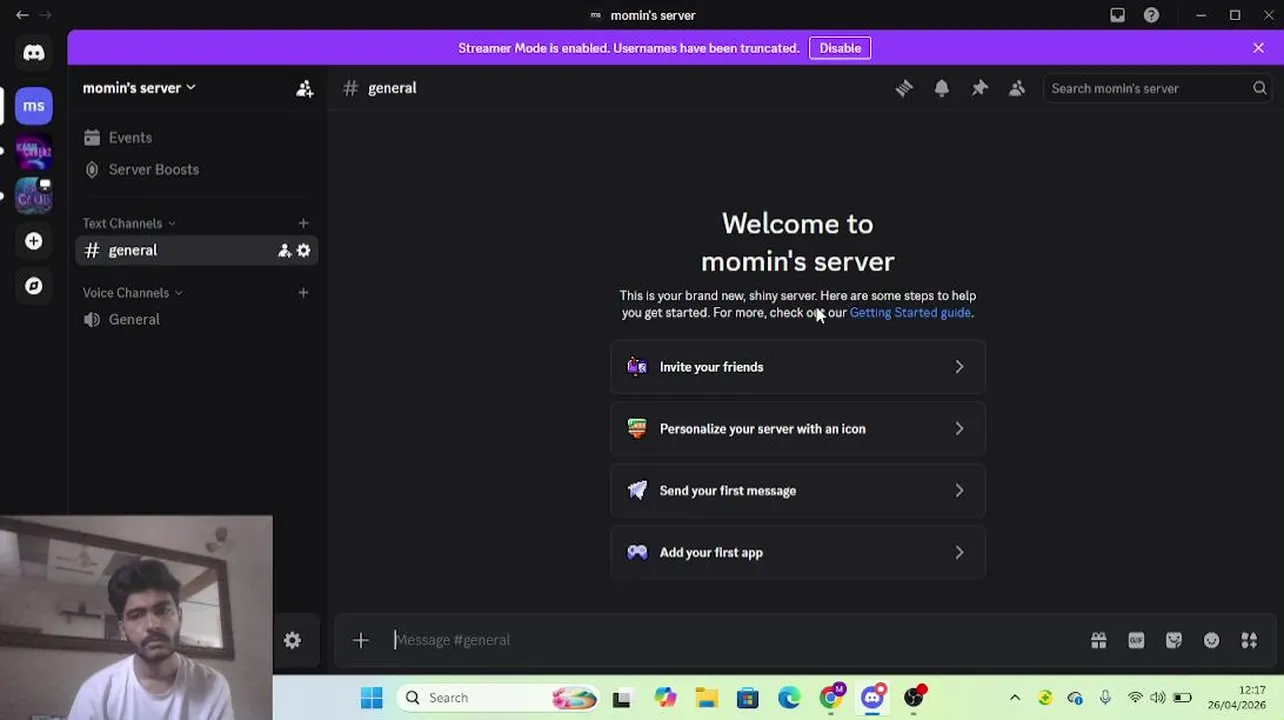Screen dimensions: 1284x720
Task: Dismiss the Streamer Mode banner
Action: coord(1258,48)
